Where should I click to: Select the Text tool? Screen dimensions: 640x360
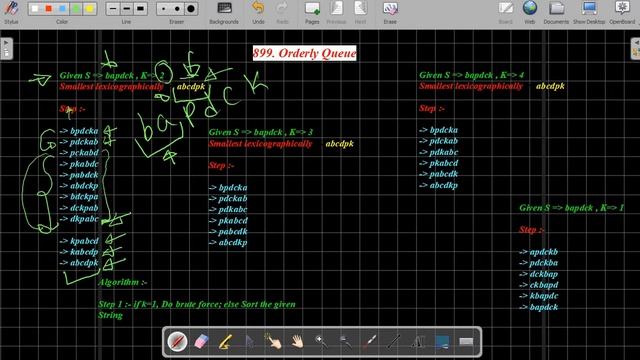[x=418, y=342]
